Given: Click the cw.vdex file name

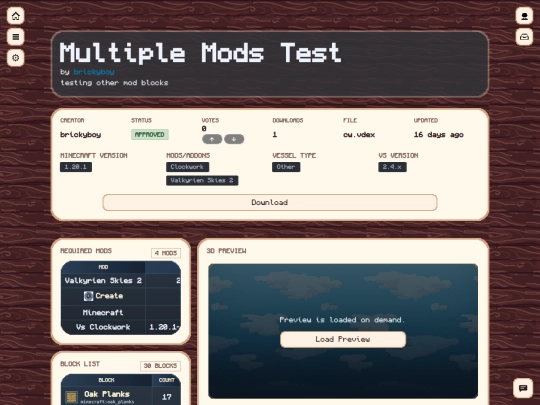Looking at the screenshot, I should [x=359, y=135].
